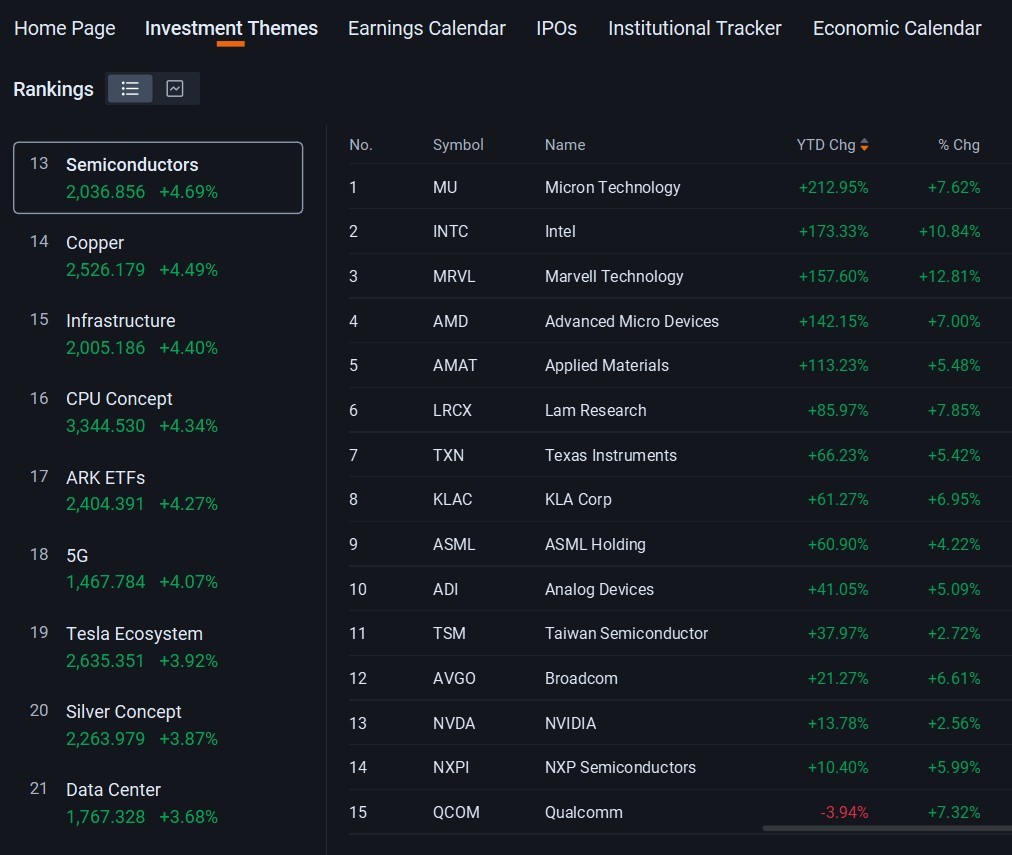The height and width of the screenshot is (855, 1012).
Task: Open the Silver Concept theme
Action: coord(158,725)
